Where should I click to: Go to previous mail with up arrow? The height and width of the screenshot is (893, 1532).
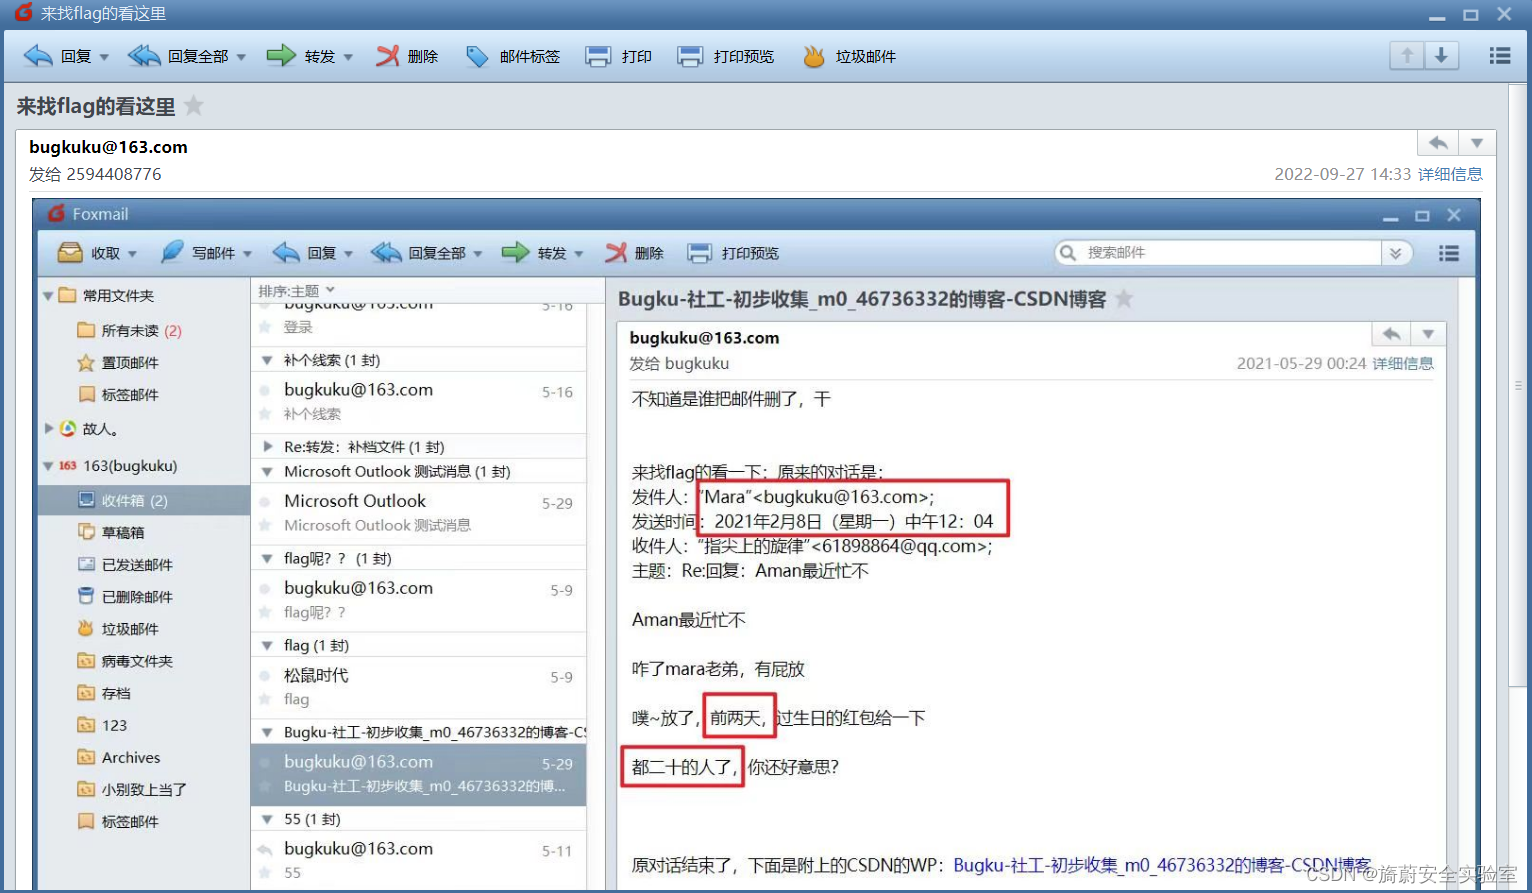tap(1407, 56)
